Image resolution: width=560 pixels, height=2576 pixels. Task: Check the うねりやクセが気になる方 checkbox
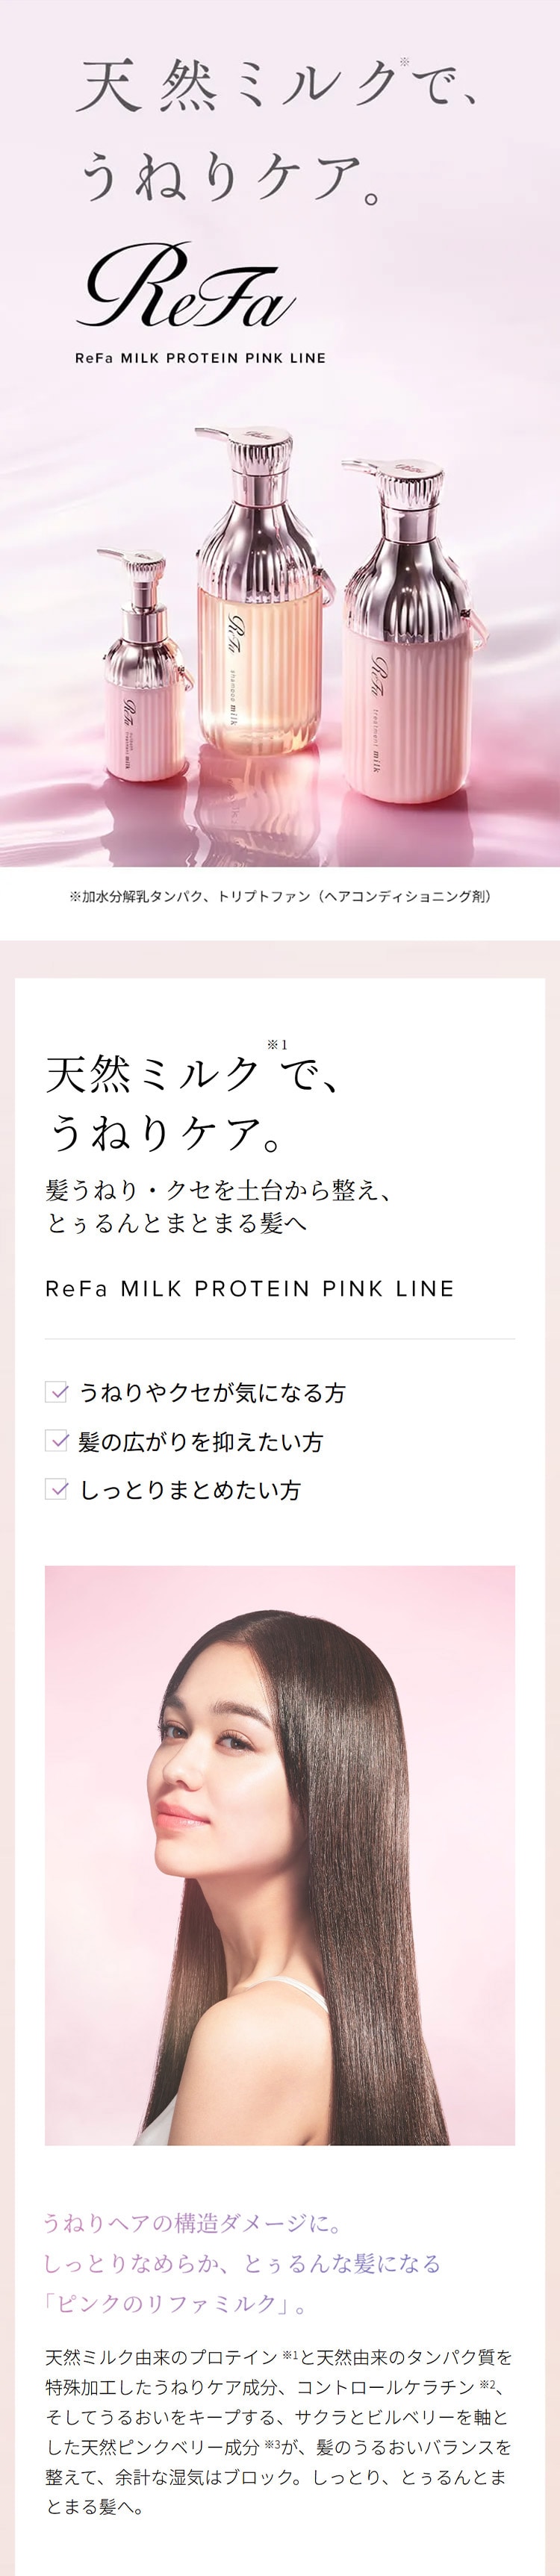(57, 1392)
